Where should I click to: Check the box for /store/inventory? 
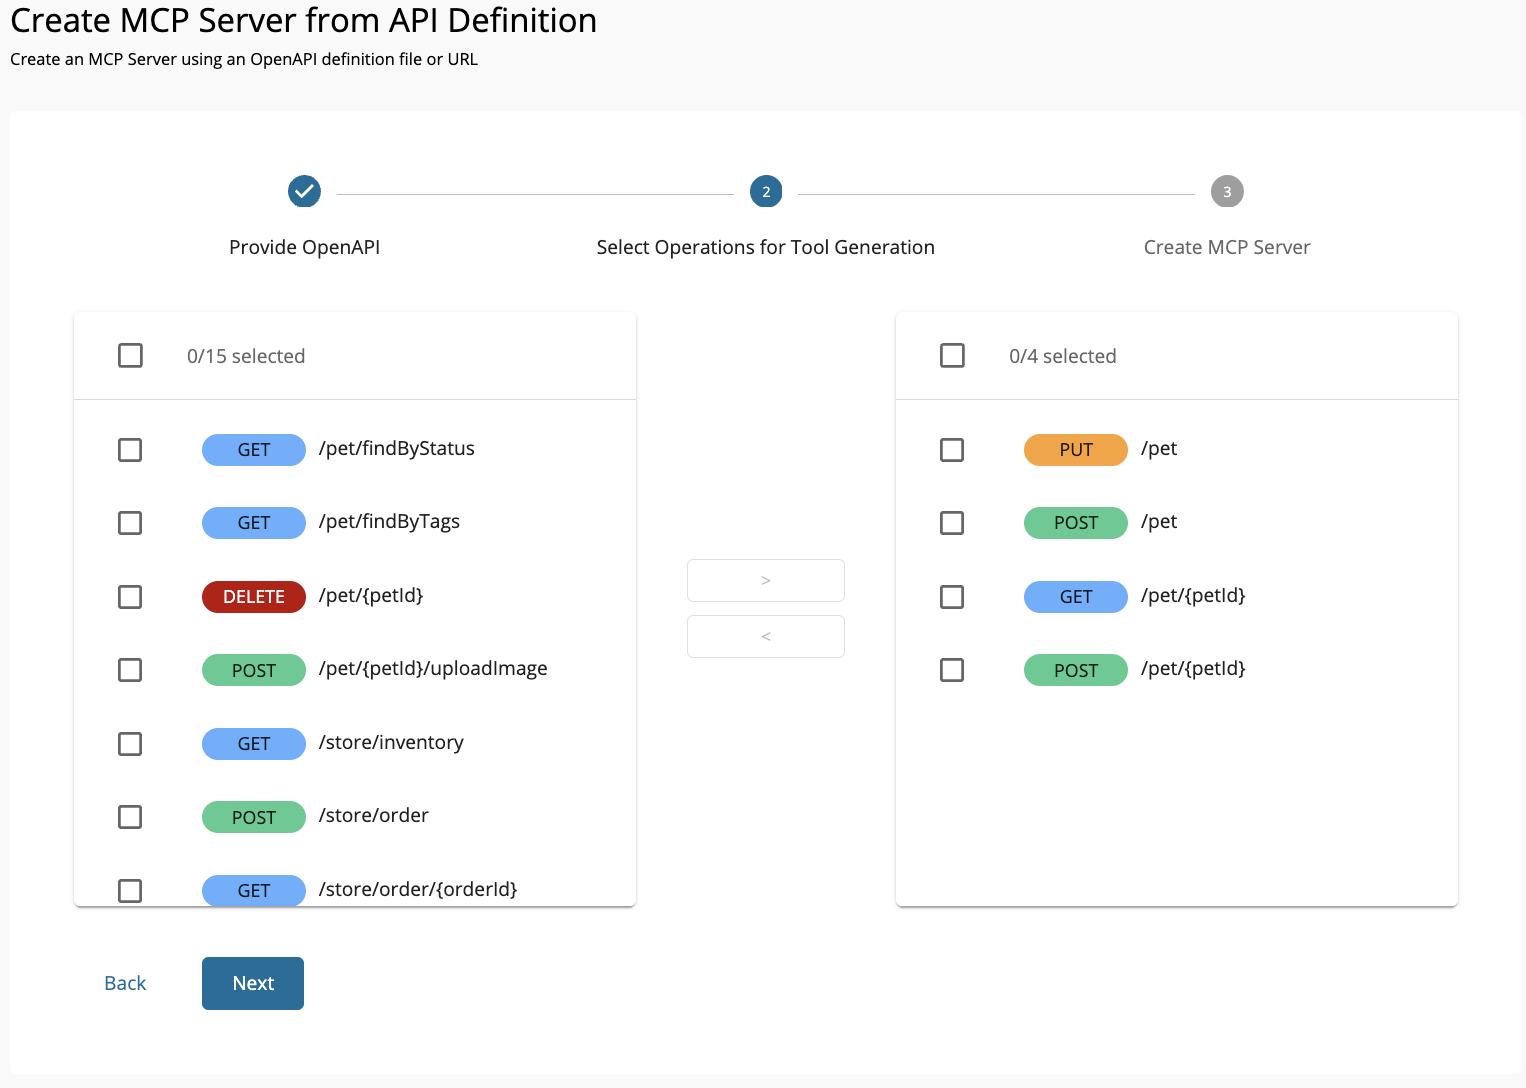[130, 743]
